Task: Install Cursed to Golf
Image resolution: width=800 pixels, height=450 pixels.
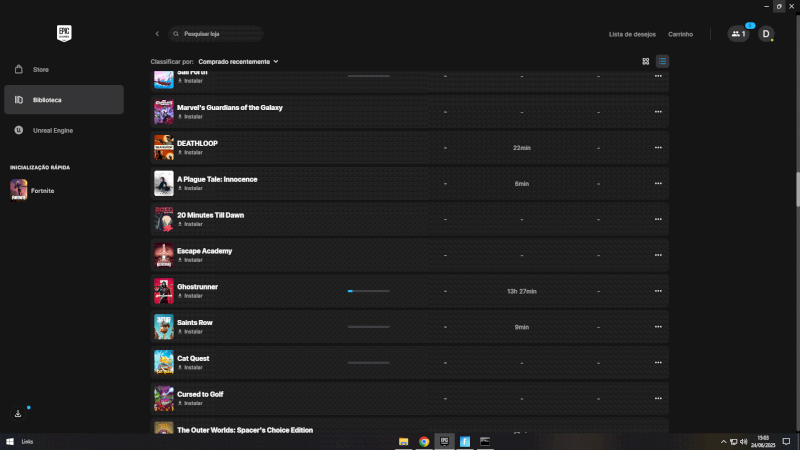Action: pyautogui.click(x=190, y=403)
